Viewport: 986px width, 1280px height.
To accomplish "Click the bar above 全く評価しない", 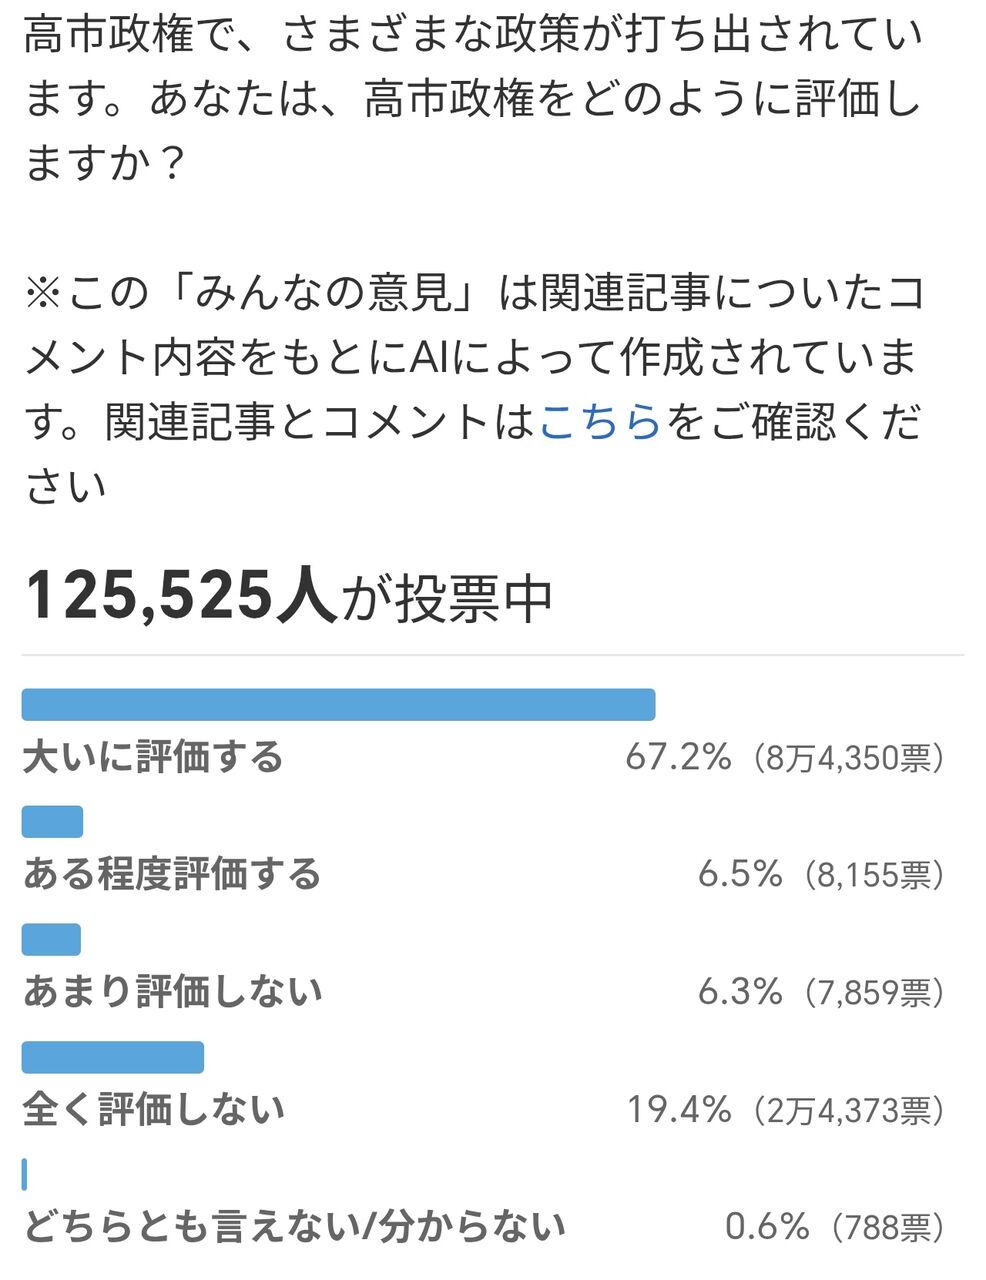I will (x=113, y=1057).
